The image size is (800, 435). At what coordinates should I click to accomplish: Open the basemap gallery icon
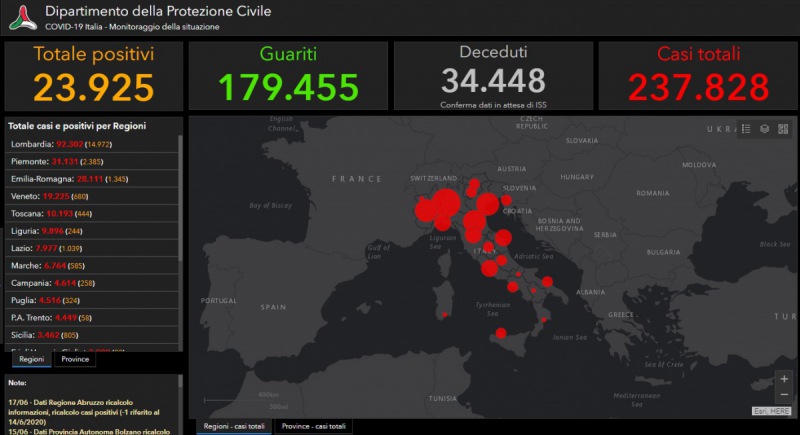point(783,129)
